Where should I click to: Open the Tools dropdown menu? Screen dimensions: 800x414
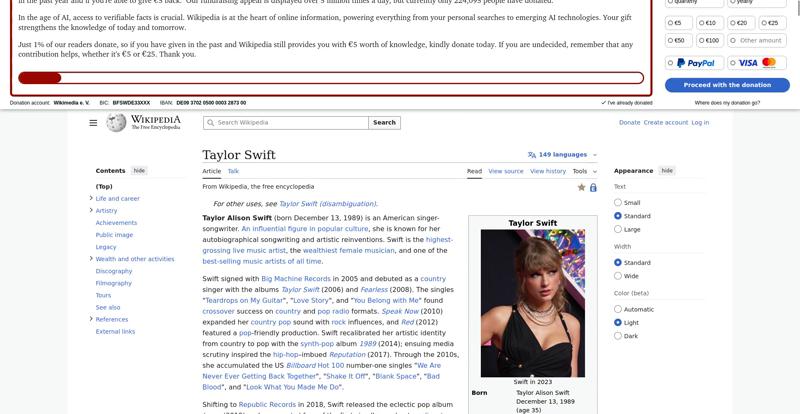point(584,171)
